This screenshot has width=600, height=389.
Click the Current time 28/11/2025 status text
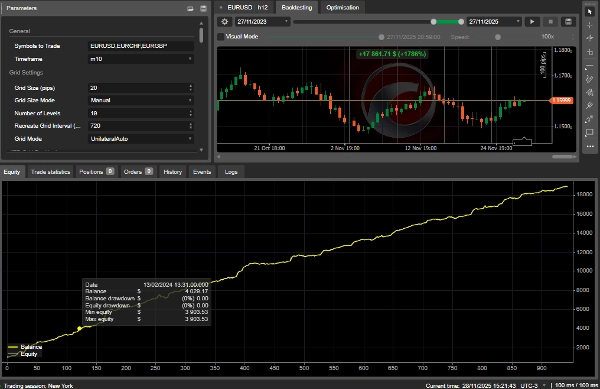click(x=471, y=386)
